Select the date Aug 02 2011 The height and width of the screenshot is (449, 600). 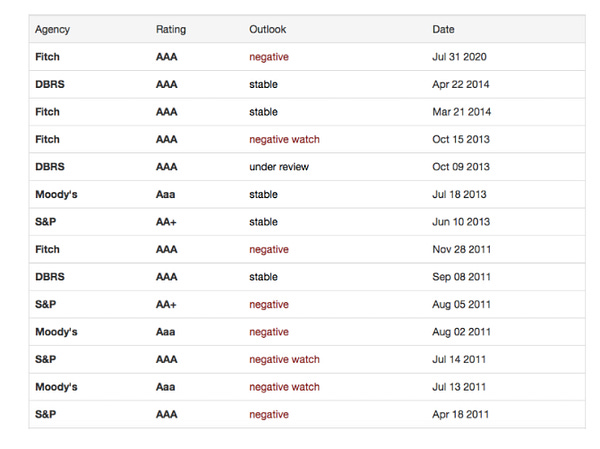[461, 332]
